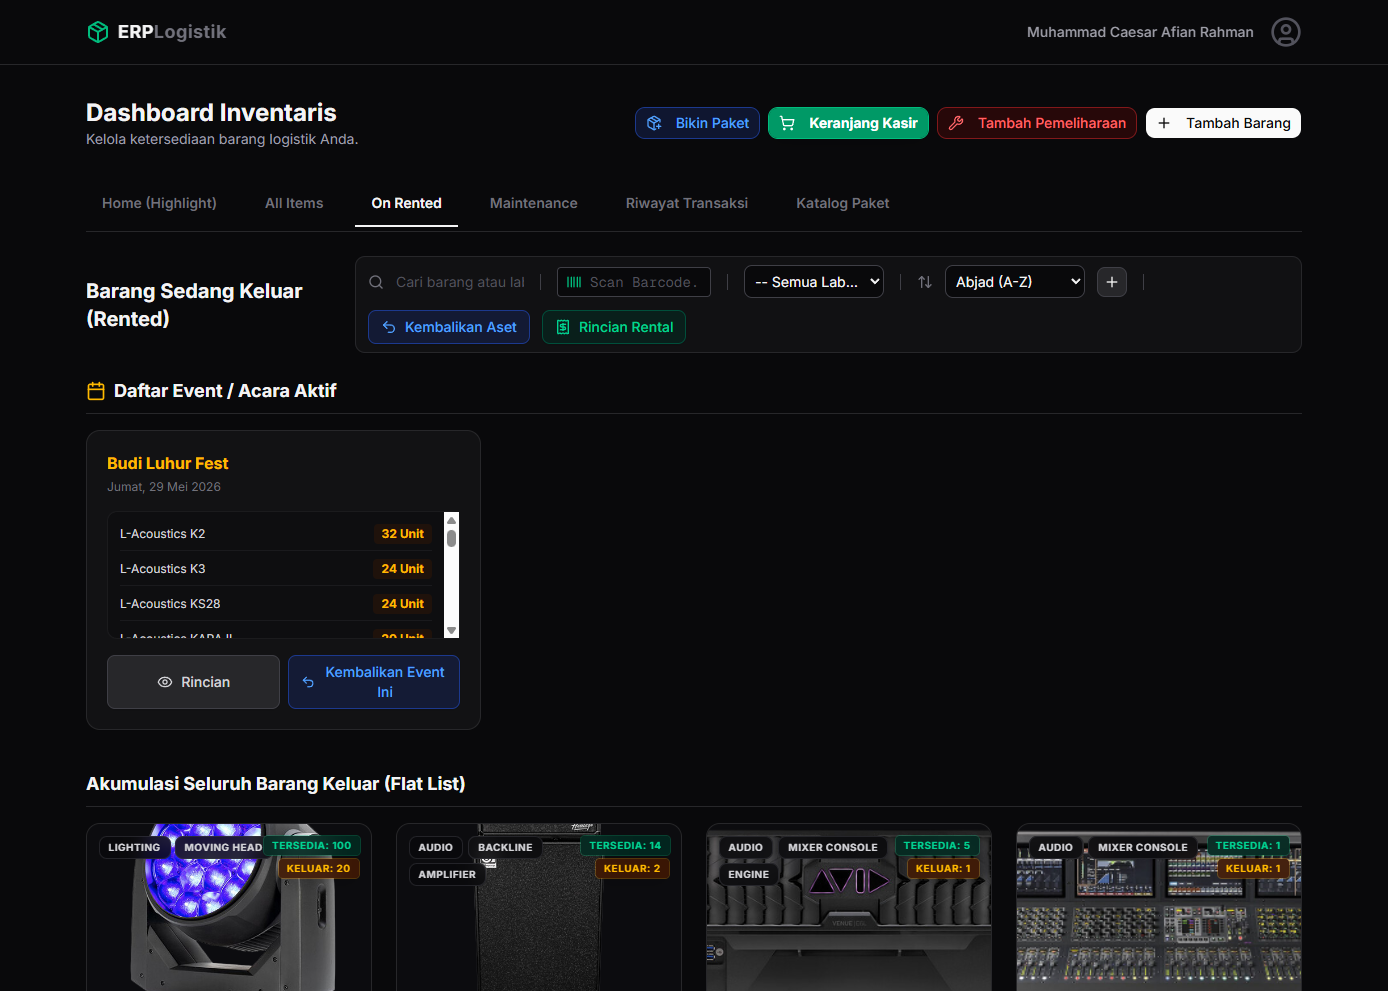The width and height of the screenshot is (1388, 991).
Task: Click the user name Muhammad Caesar Afian Rahman
Action: point(1140,32)
